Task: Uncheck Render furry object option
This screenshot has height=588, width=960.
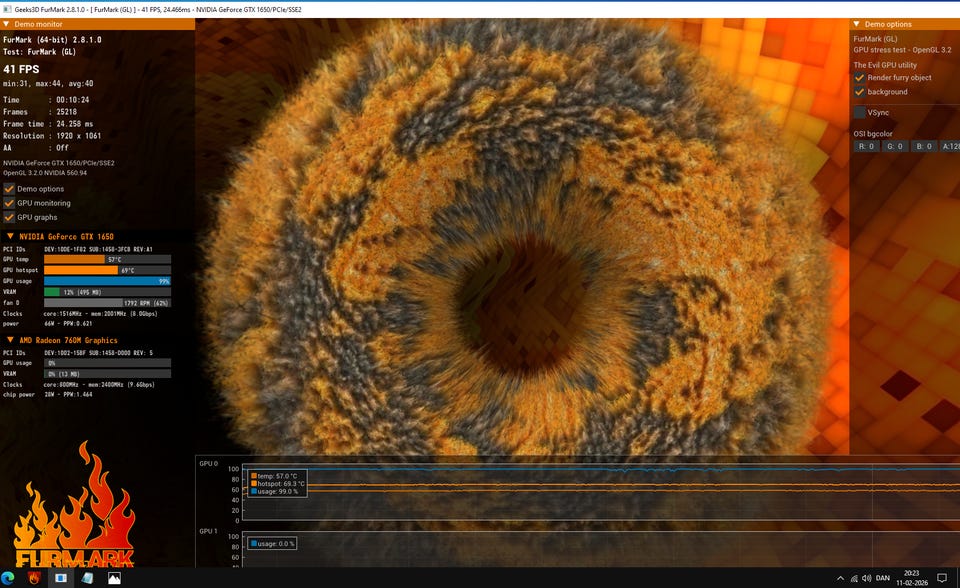Action: 859,78
